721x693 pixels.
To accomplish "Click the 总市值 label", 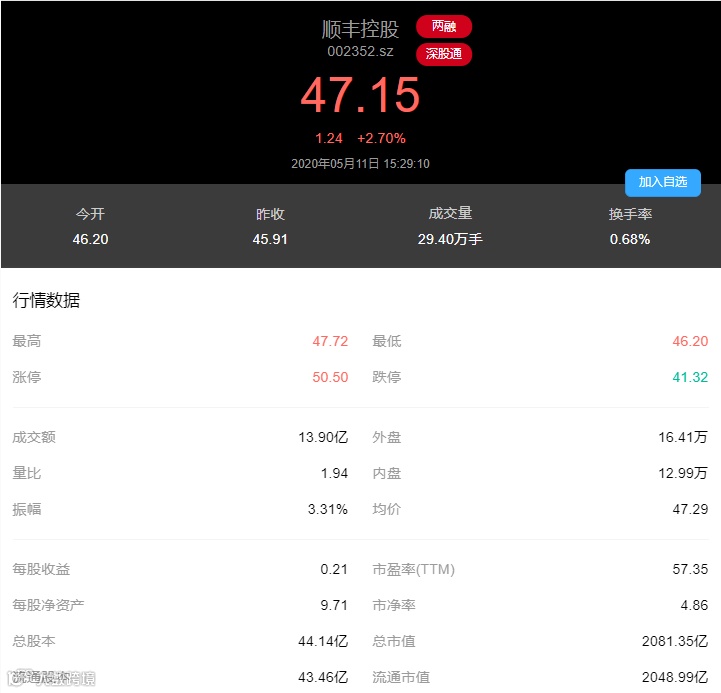I will [x=394, y=641].
